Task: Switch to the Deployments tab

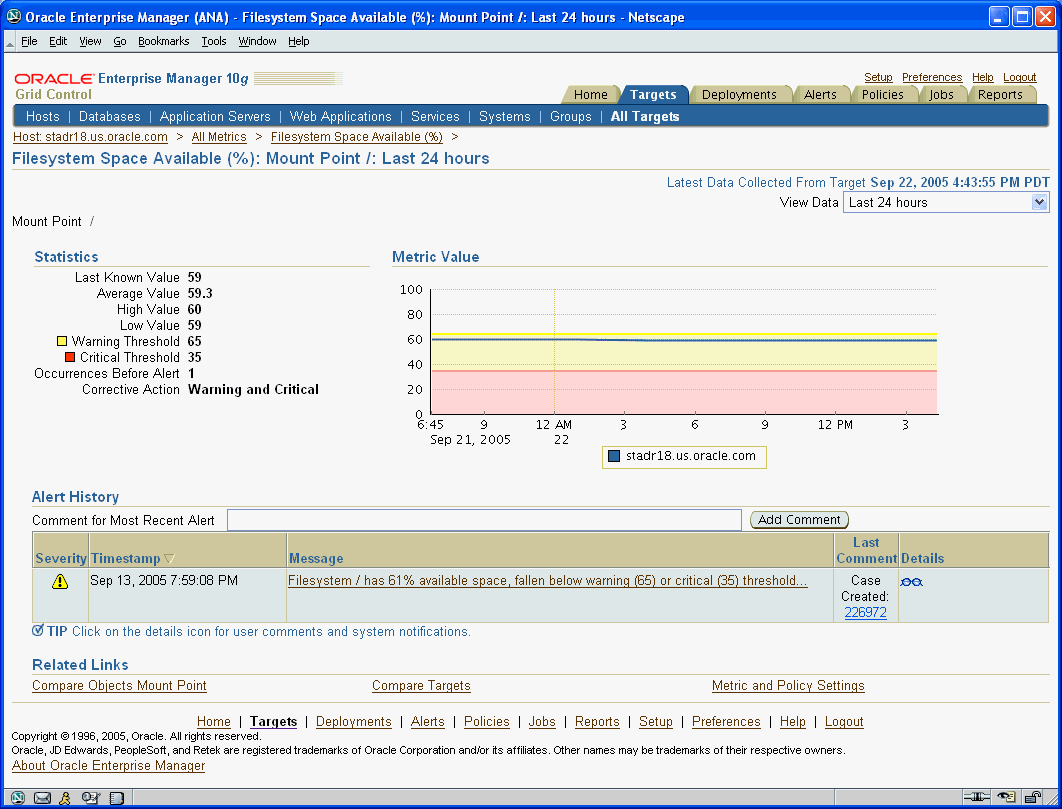Action: click(x=741, y=94)
